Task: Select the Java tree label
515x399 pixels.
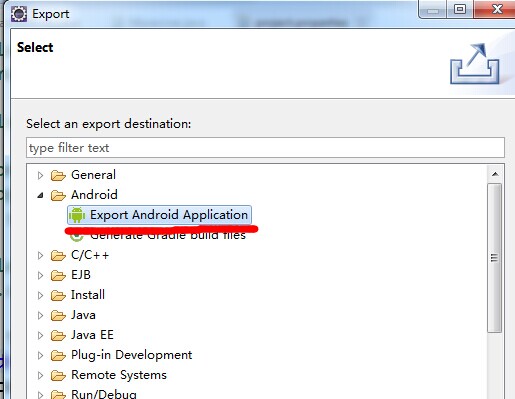Action: pyautogui.click(x=83, y=315)
